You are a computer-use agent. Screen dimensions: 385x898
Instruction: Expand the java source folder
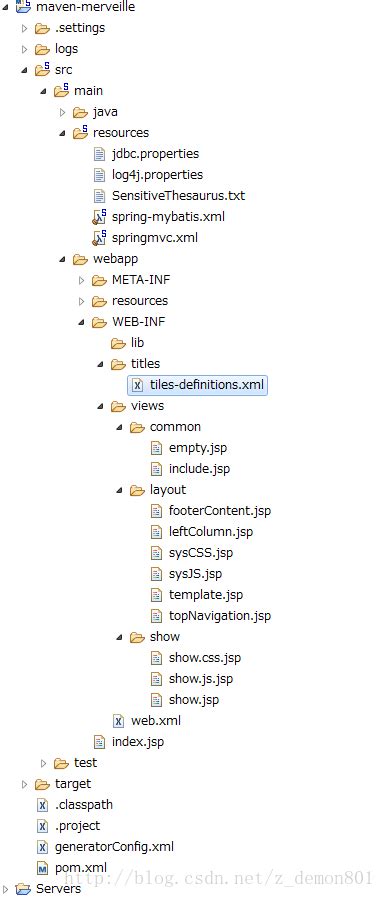(62, 112)
